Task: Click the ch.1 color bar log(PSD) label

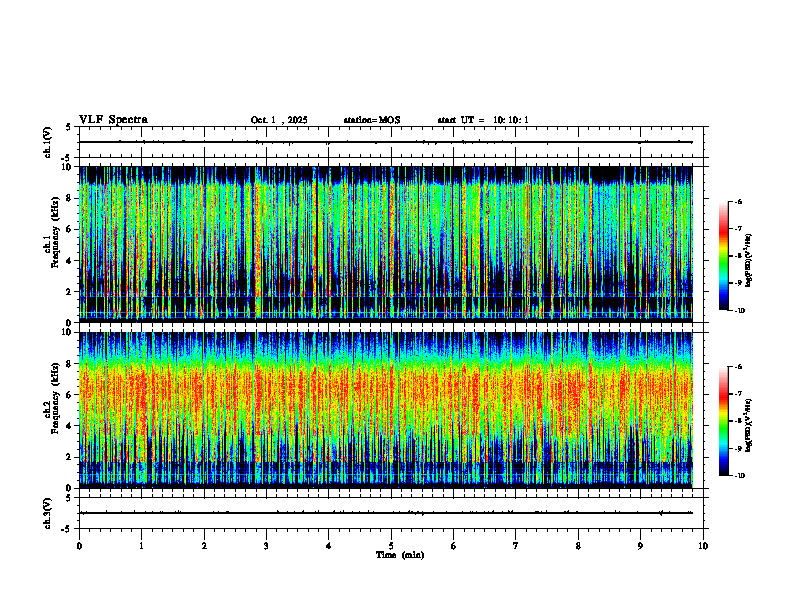Action: pyautogui.click(x=749, y=261)
